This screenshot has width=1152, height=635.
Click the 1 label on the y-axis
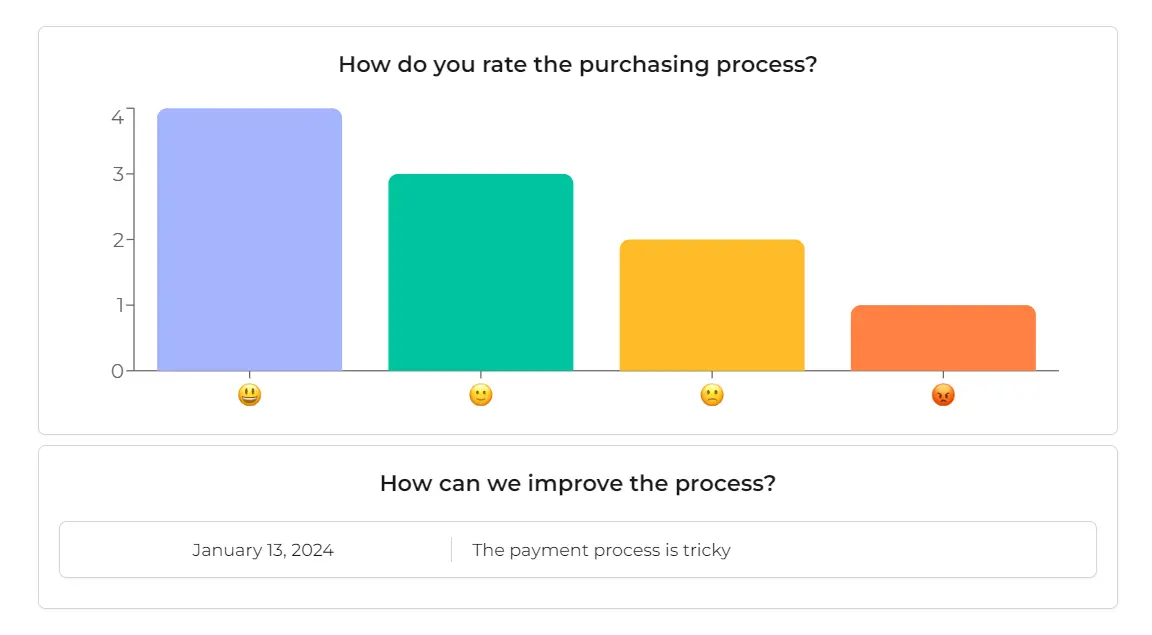tap(118, 305)
